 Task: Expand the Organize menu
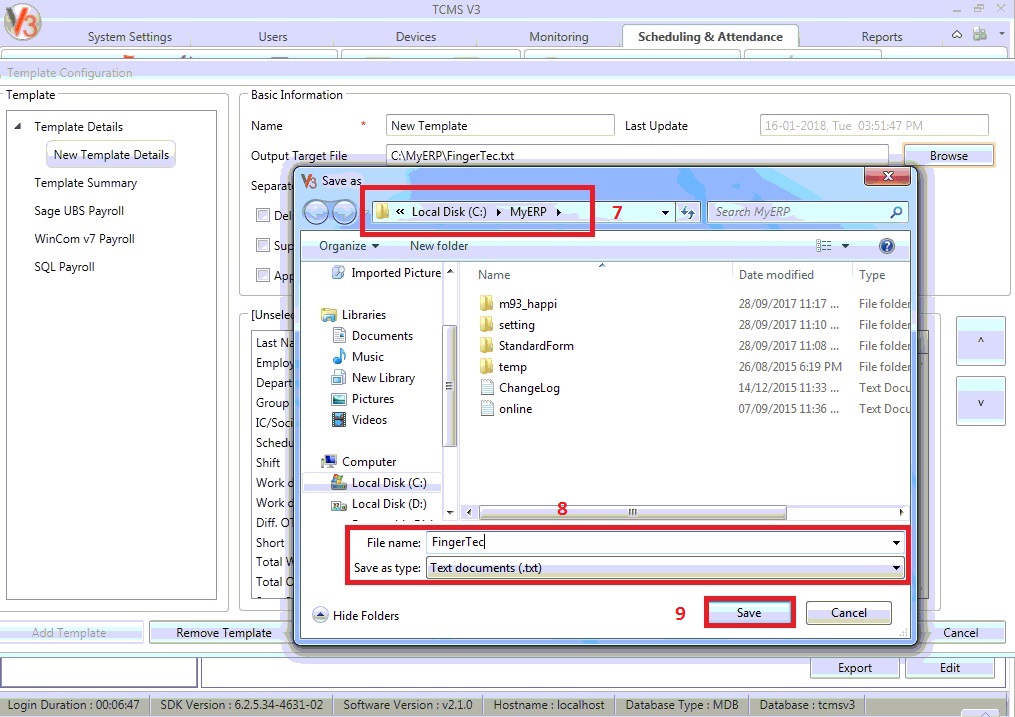pyautogui.click(x=348, y=246)
